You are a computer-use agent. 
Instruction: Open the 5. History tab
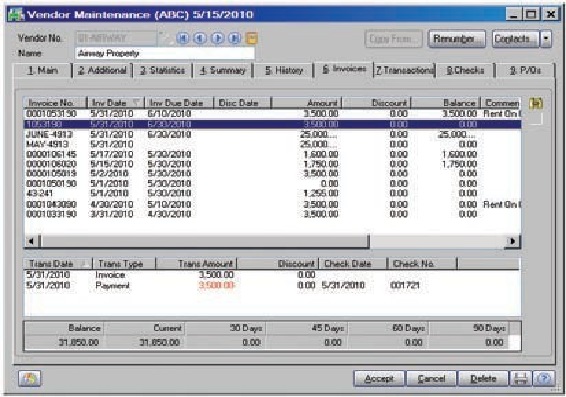(284, 70)
